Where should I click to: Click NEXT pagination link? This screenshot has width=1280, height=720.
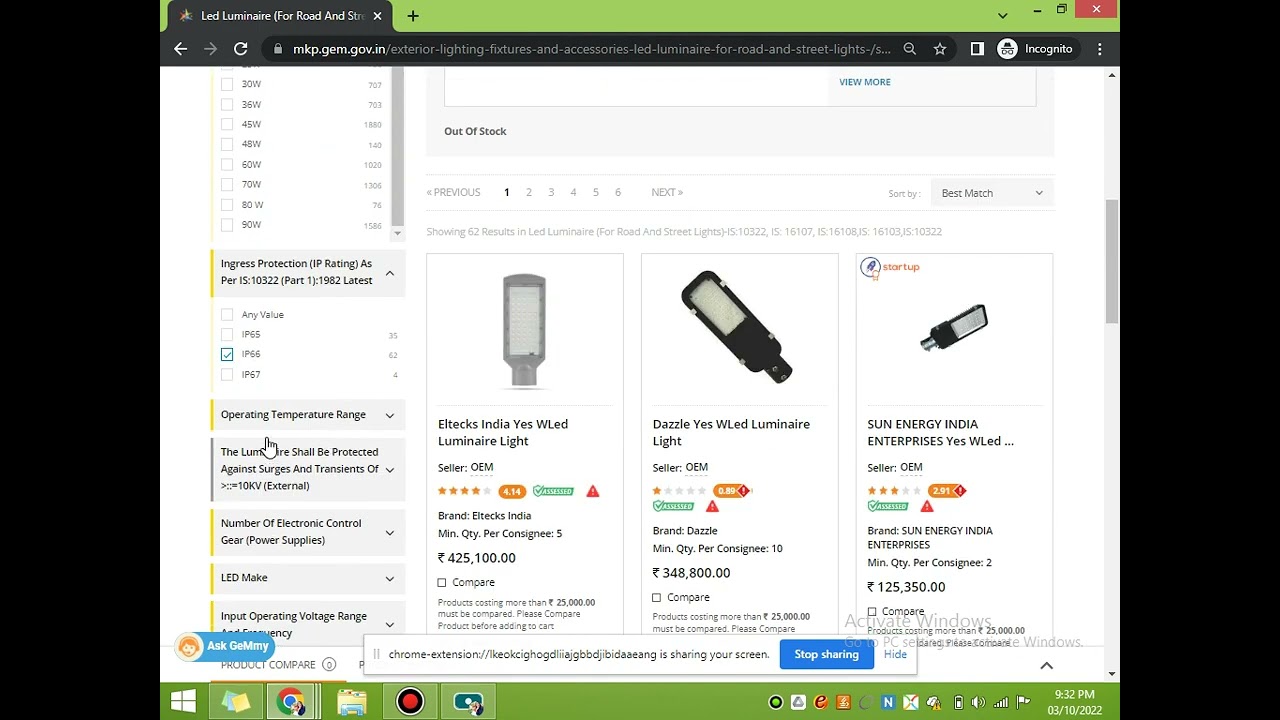tap(667, 192)
